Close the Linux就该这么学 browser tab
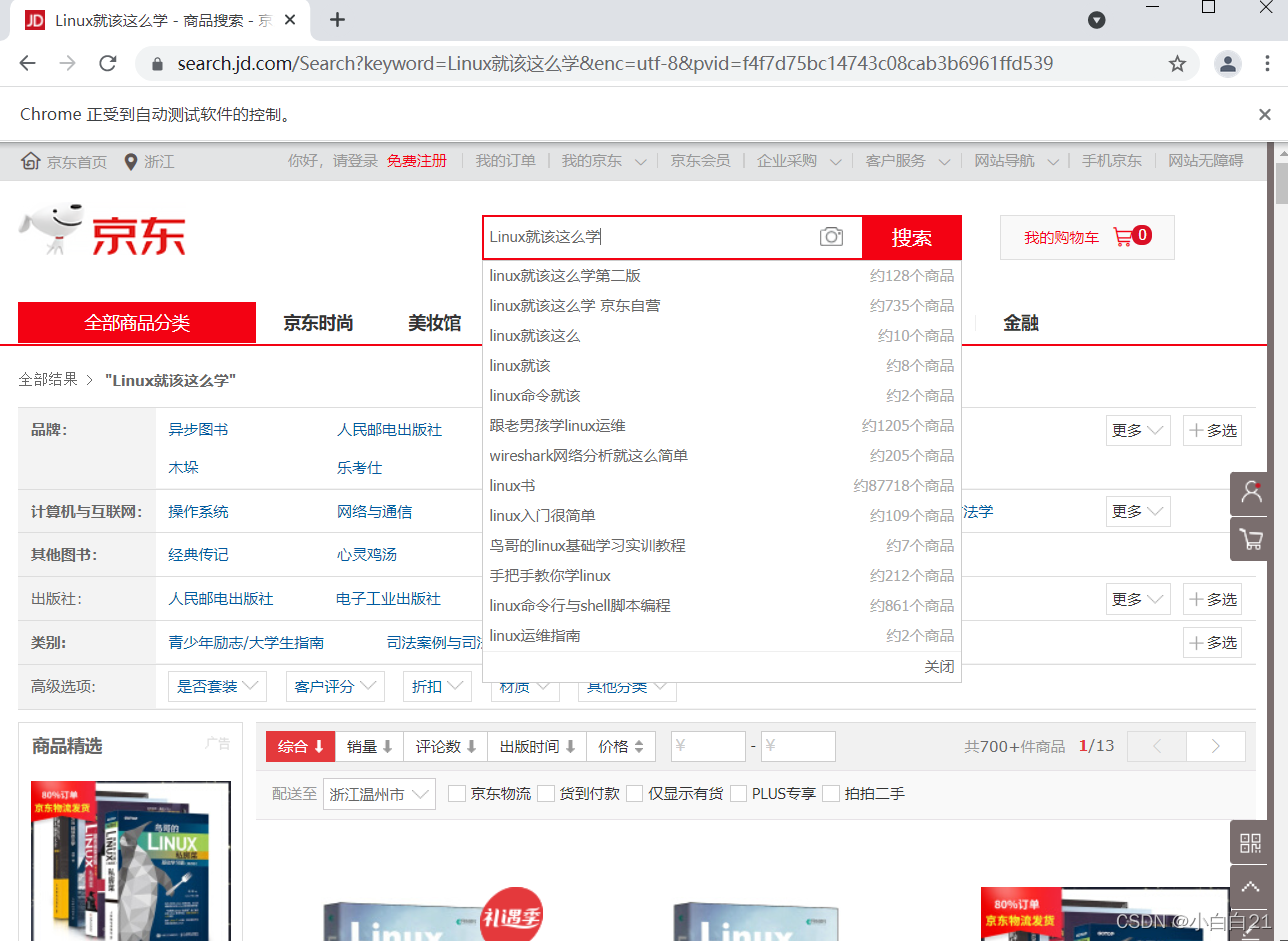Viewport: 1288px width, 941px height. (290, 20)
